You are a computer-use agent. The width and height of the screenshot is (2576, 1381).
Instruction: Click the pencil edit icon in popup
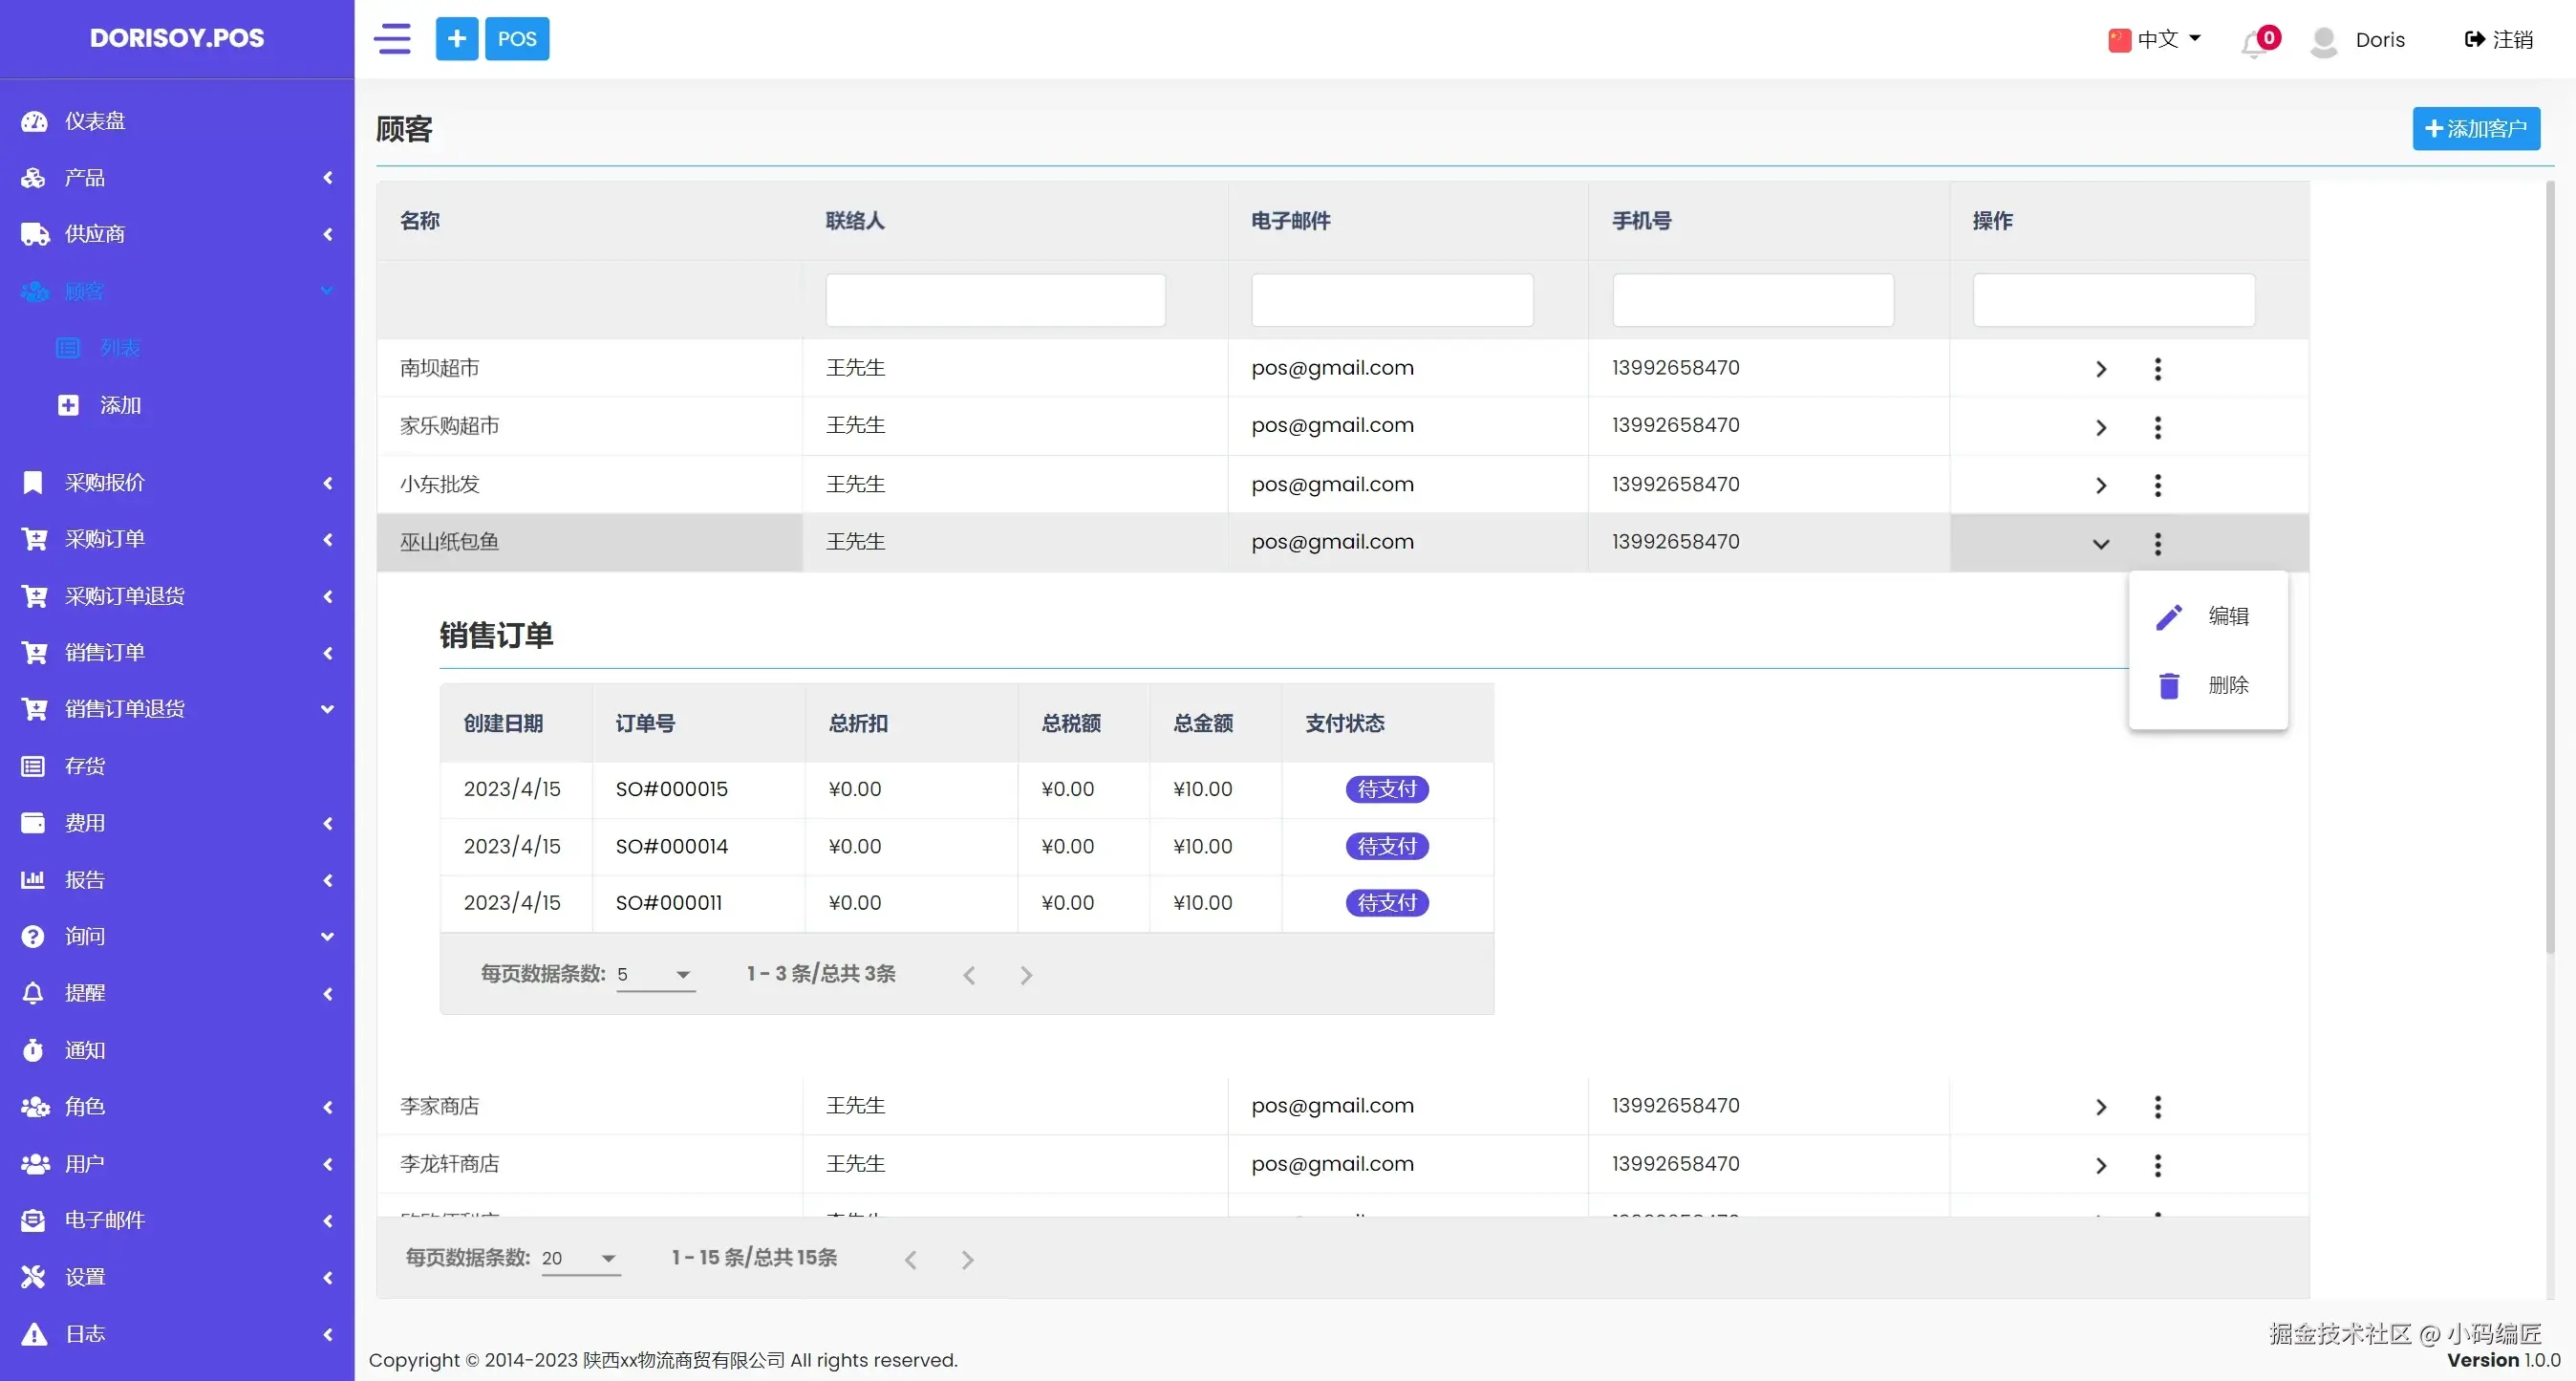2168,617
